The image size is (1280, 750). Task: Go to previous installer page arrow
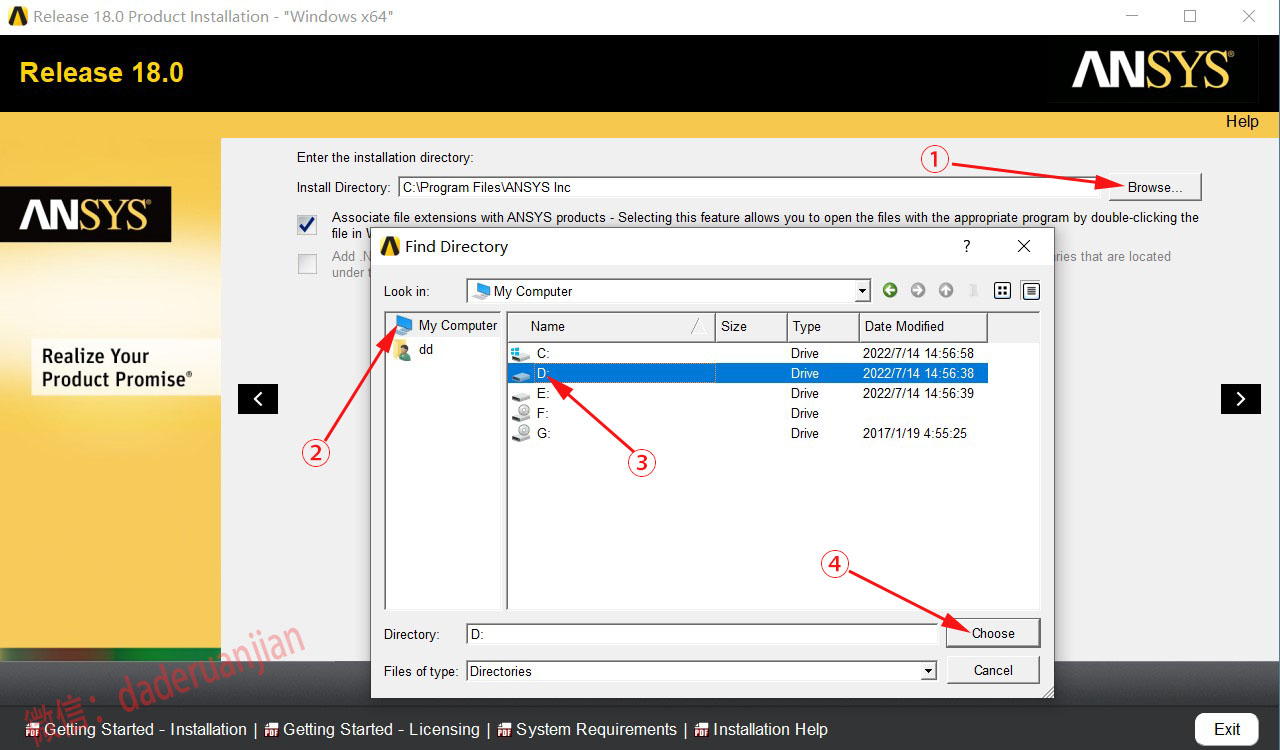pyautogui.click(x=258, y=399)
